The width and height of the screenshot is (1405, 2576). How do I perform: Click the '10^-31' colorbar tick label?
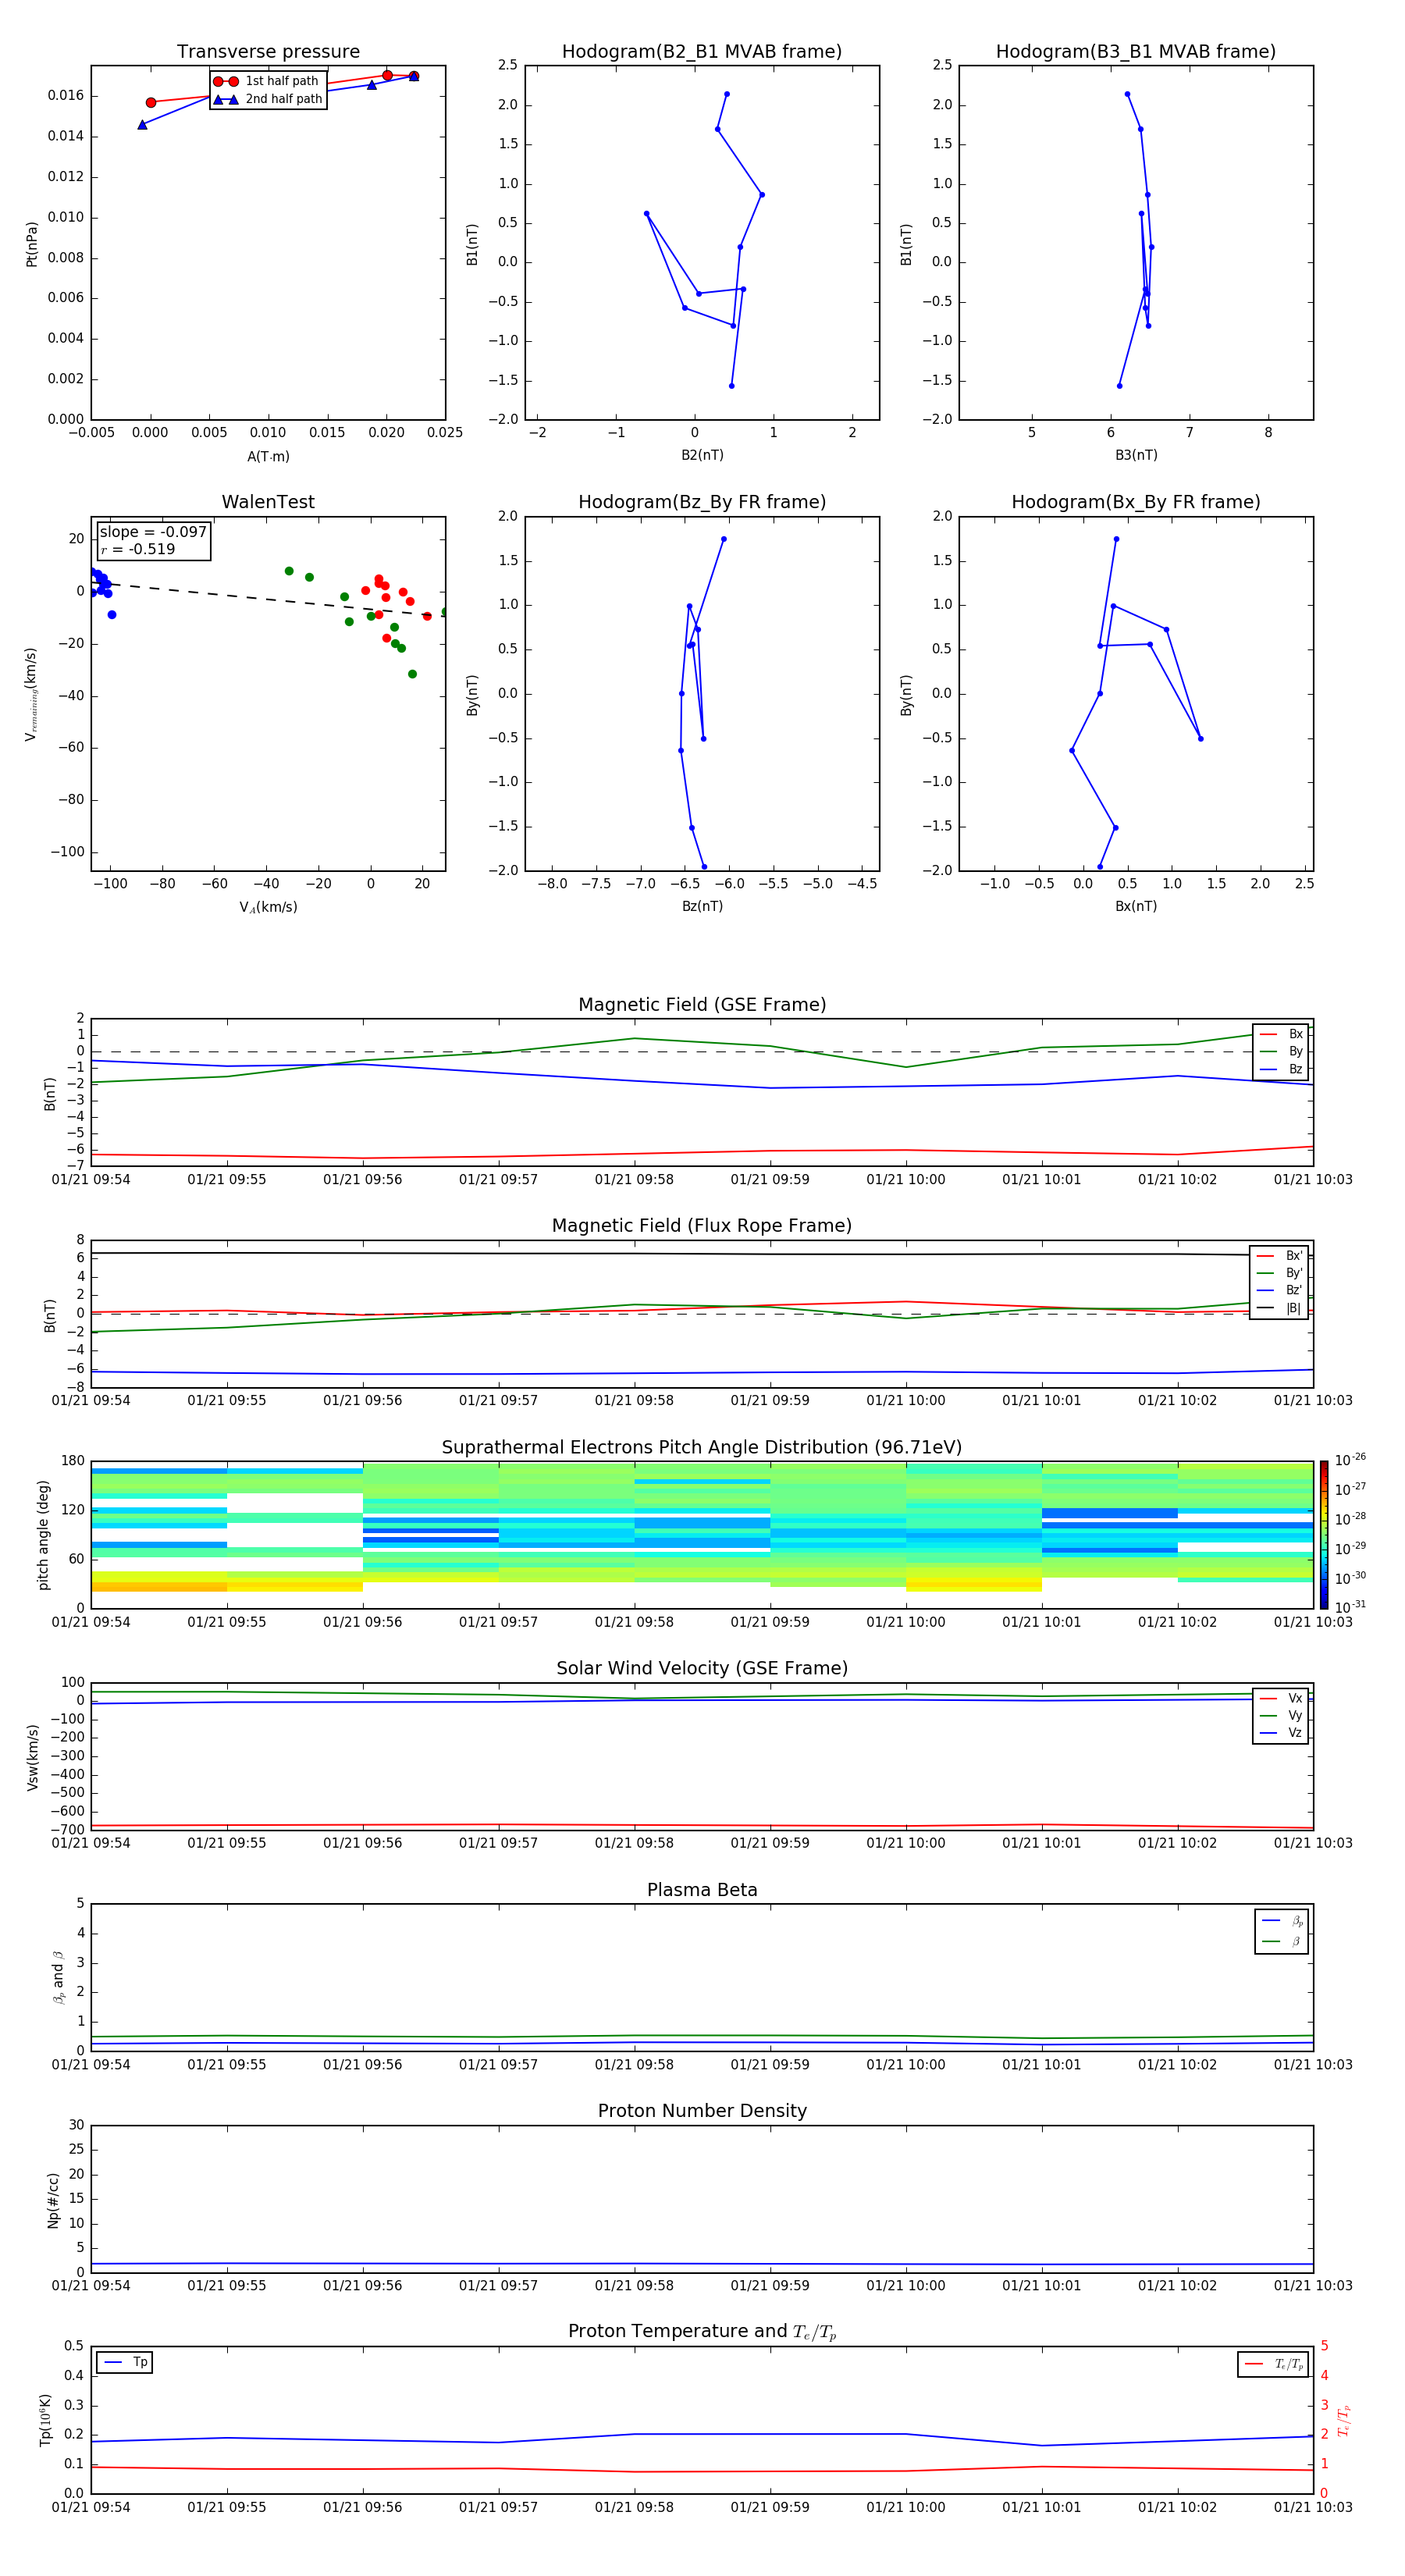[x=1350, y=1607]
